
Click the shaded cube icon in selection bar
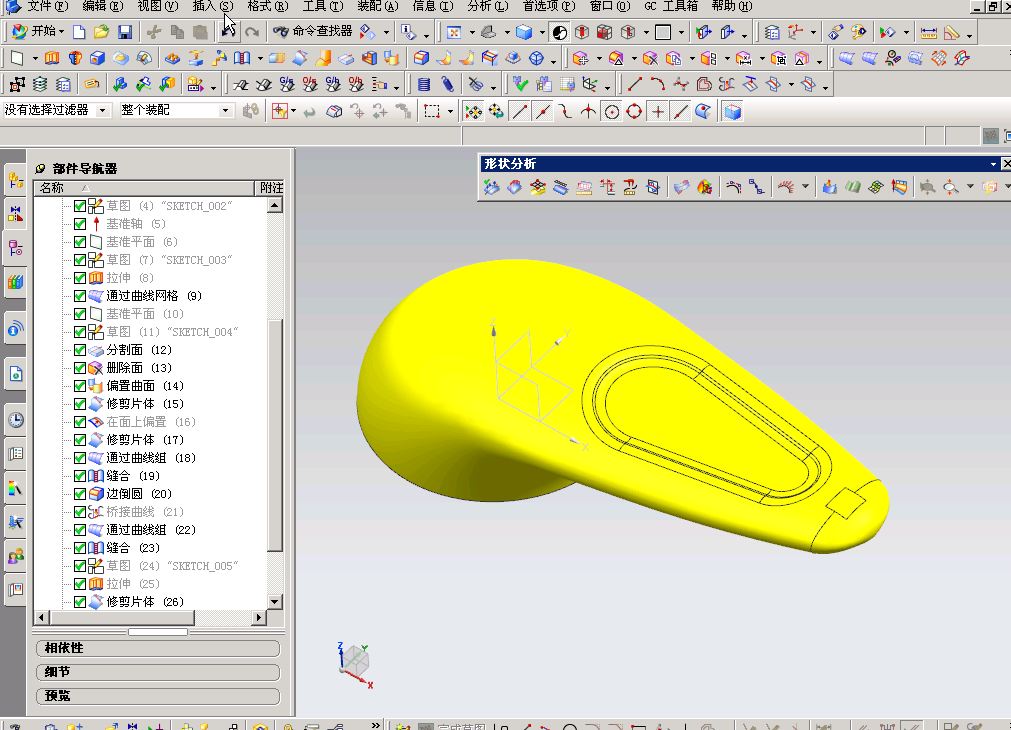click(x=732, y=112)
